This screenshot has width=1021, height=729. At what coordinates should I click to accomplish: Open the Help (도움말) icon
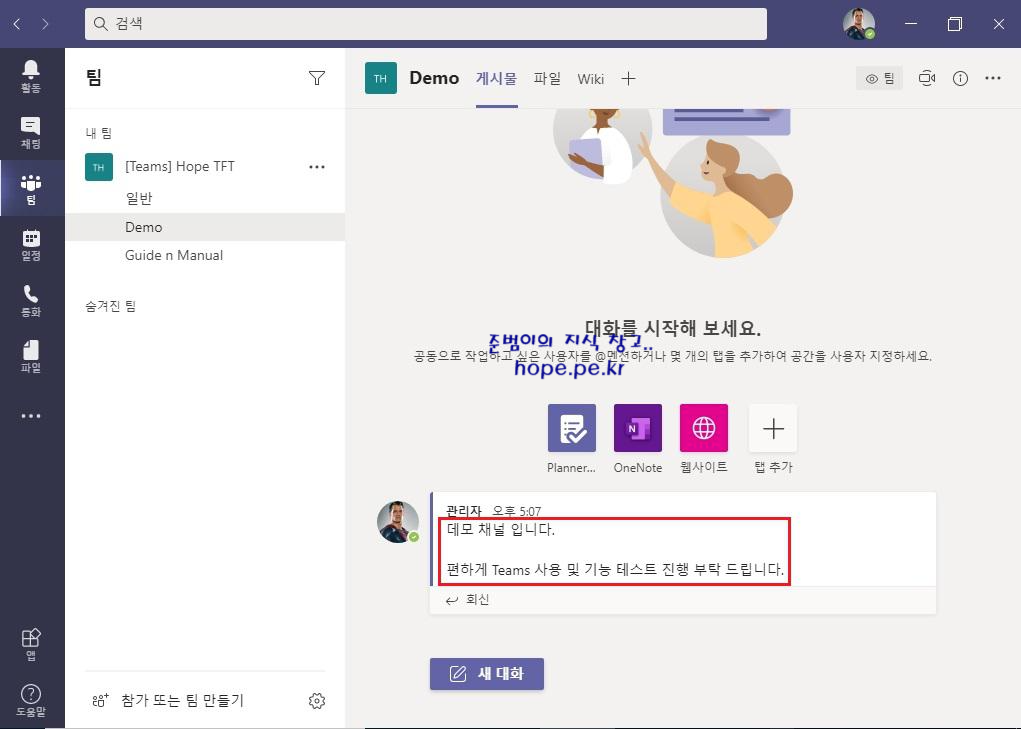31,700
